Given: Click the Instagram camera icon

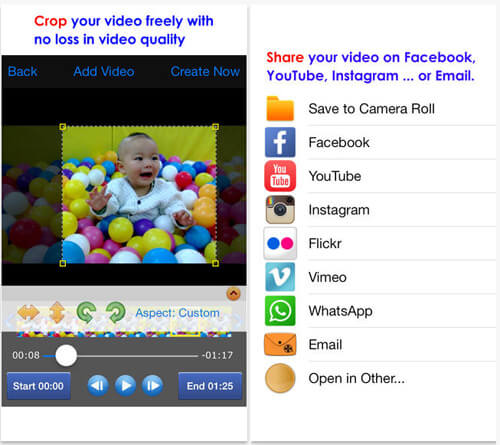Looking at the screenshot, I should [x=280, y=210].
